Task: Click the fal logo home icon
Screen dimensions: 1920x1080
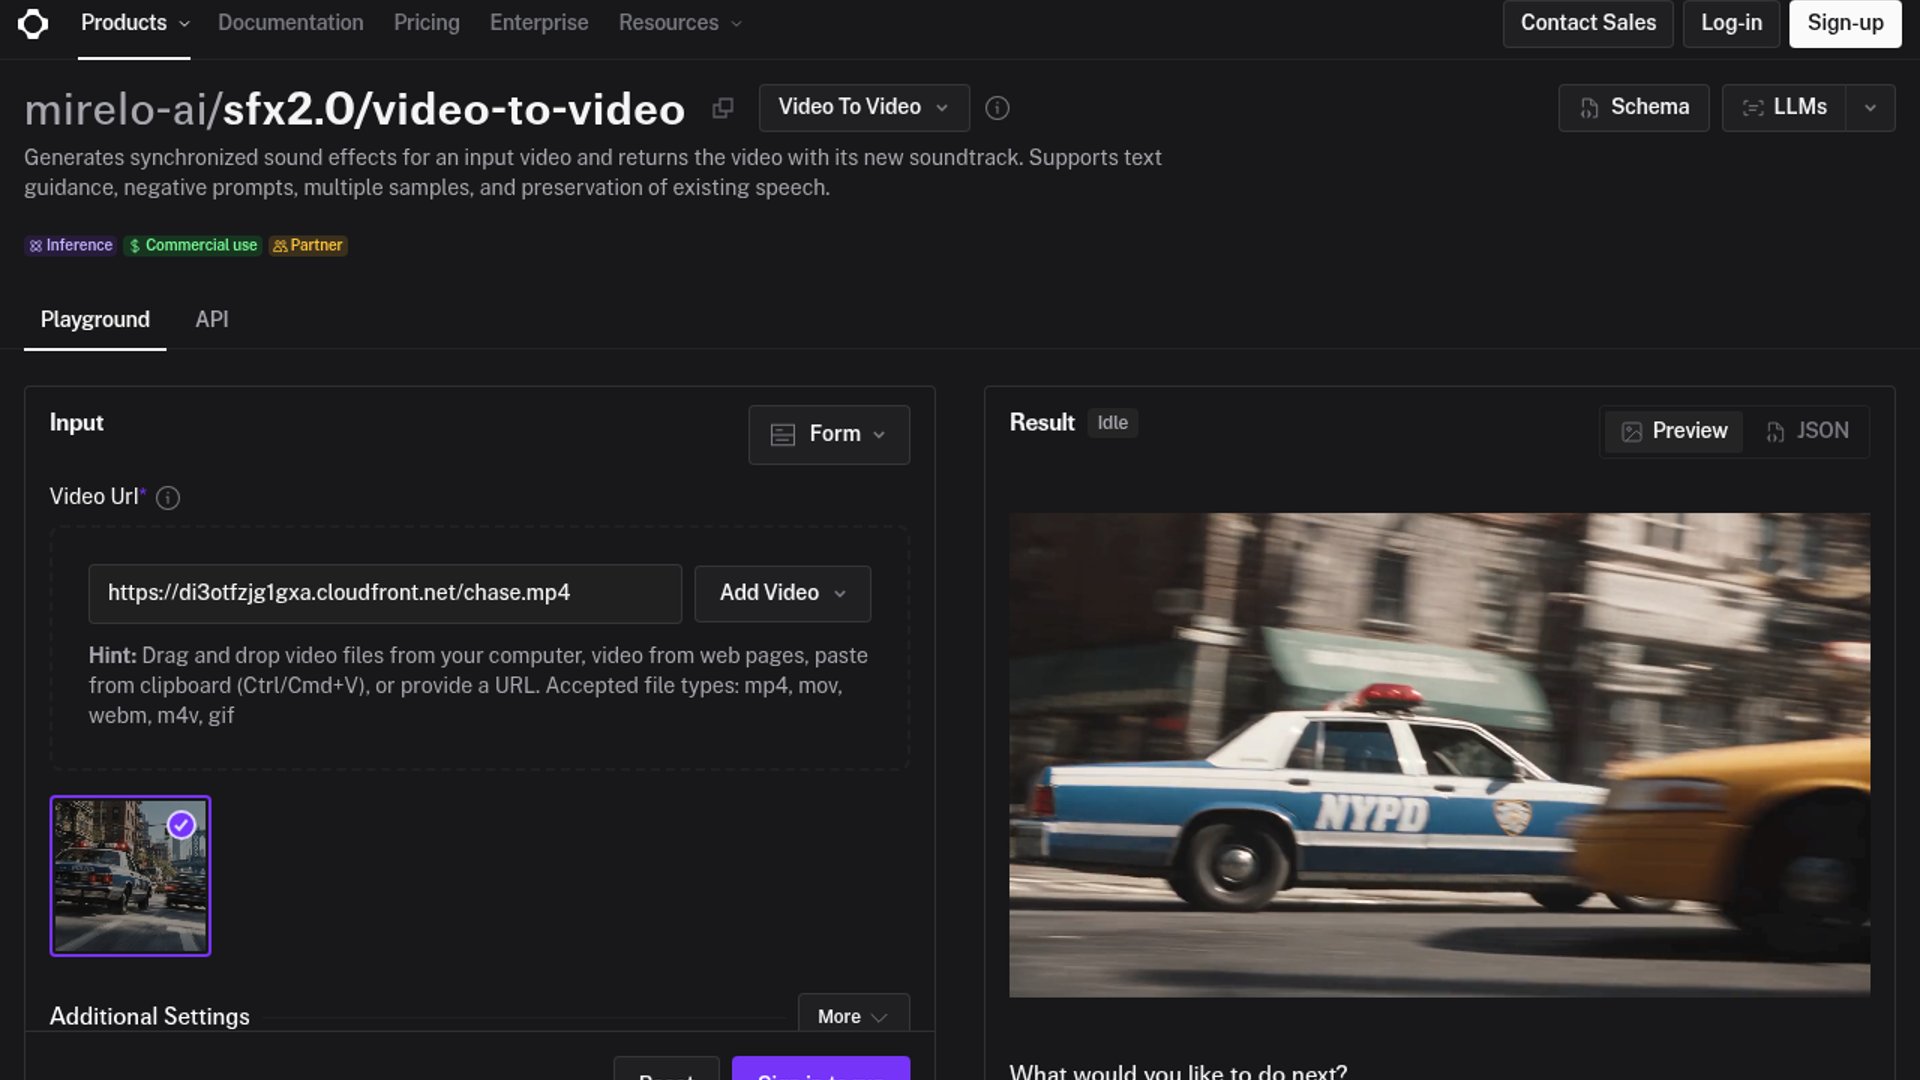Action: [x=33, y=23]
